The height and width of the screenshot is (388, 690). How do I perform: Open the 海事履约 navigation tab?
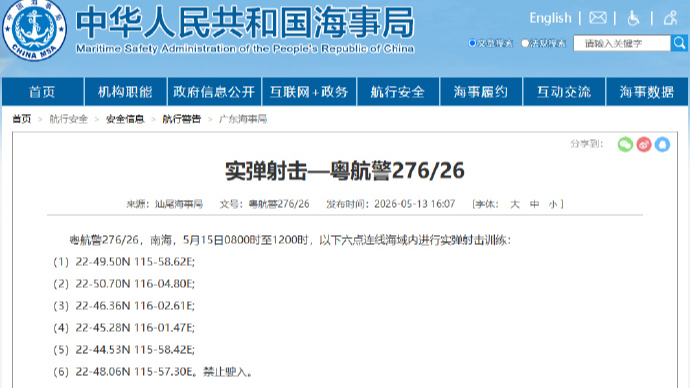click(x=481, y=92)
